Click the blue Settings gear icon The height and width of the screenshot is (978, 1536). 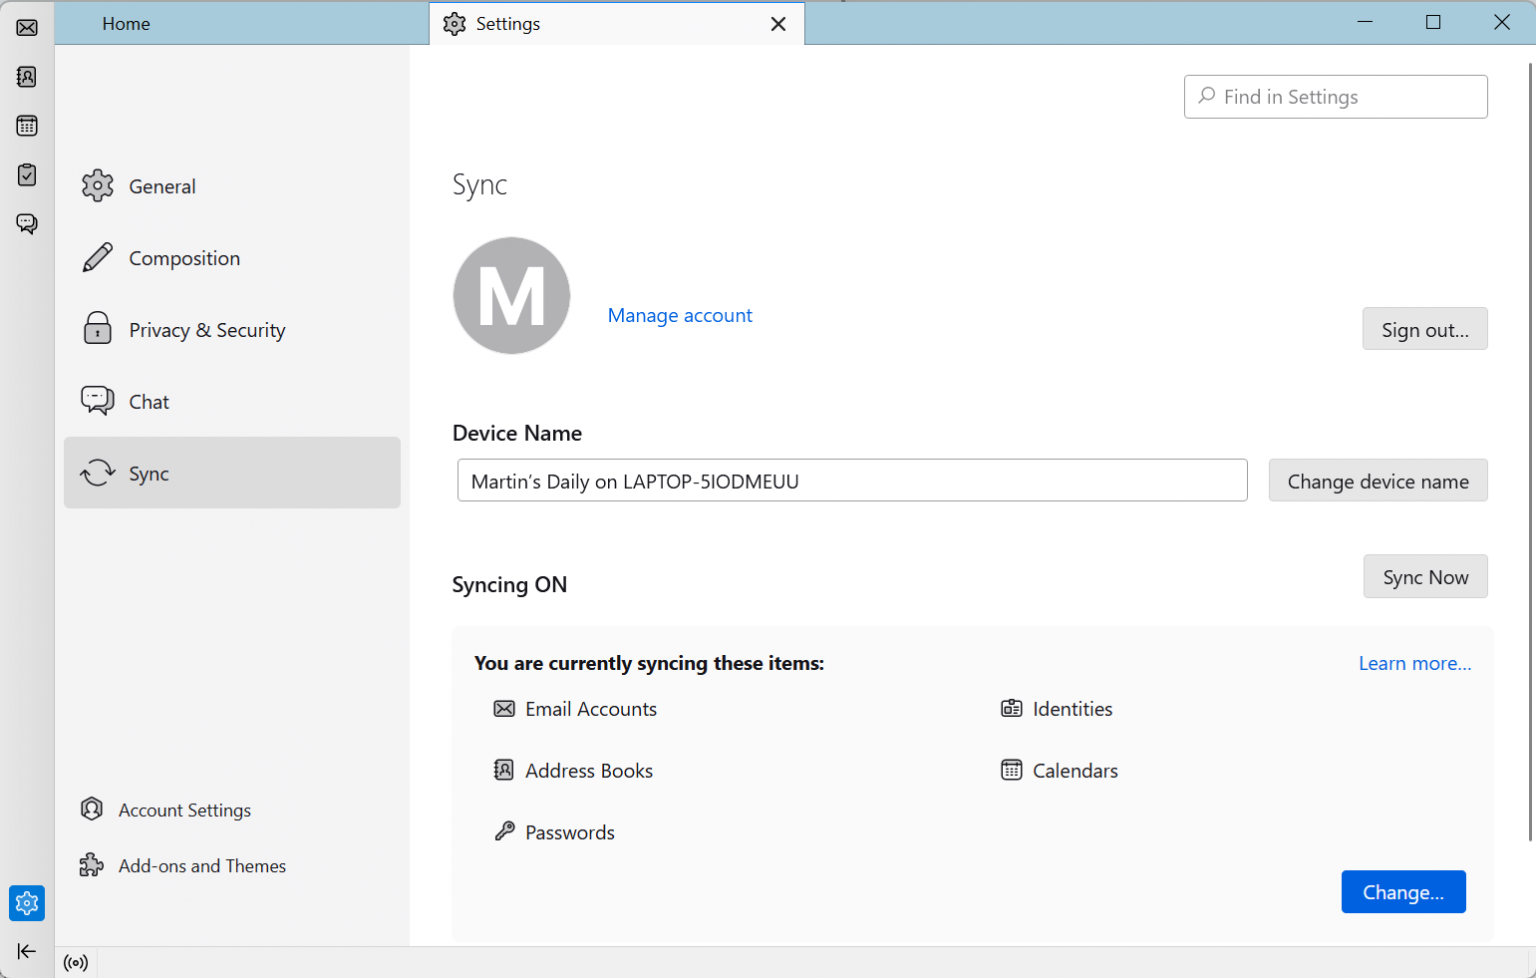26,903
